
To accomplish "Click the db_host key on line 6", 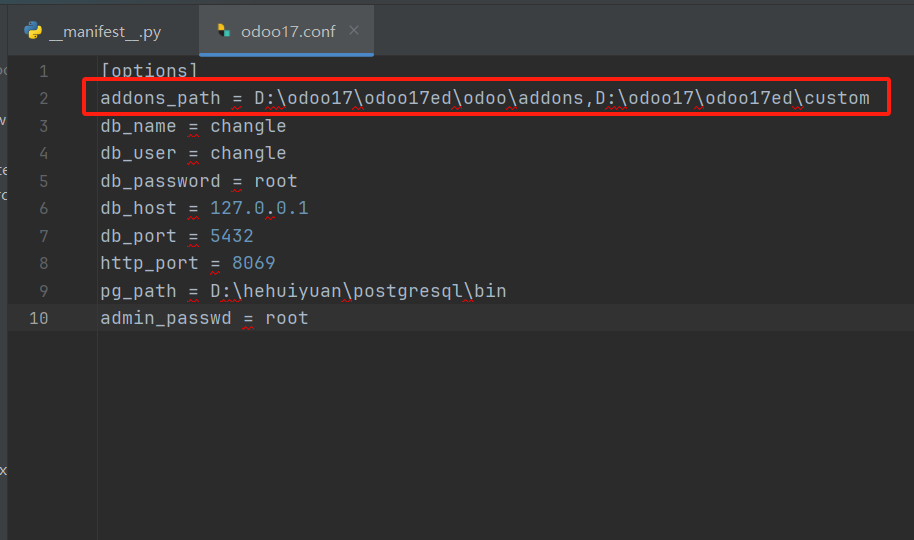I will pyautogui.click(x=138, y=208).
